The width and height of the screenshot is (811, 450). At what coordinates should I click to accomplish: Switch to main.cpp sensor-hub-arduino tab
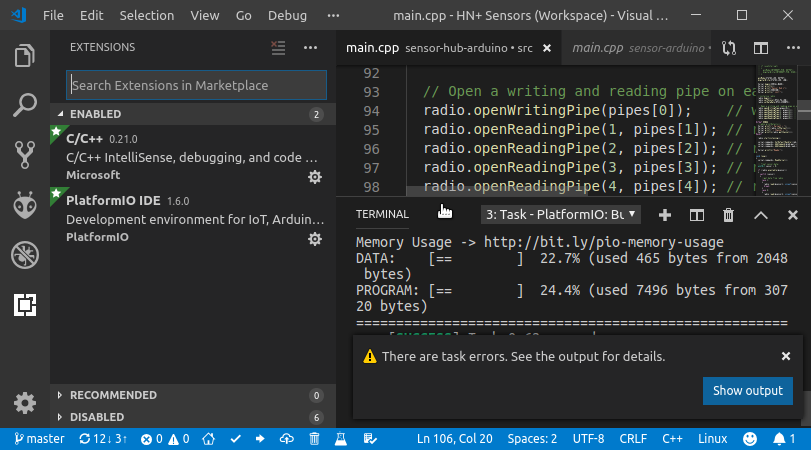(x=448, y=48)
